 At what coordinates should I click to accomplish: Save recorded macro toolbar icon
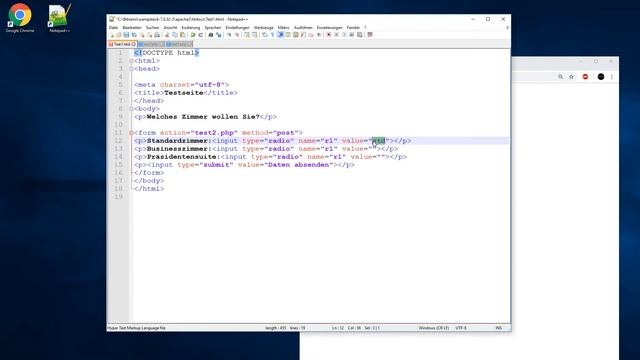pos(360,35)
